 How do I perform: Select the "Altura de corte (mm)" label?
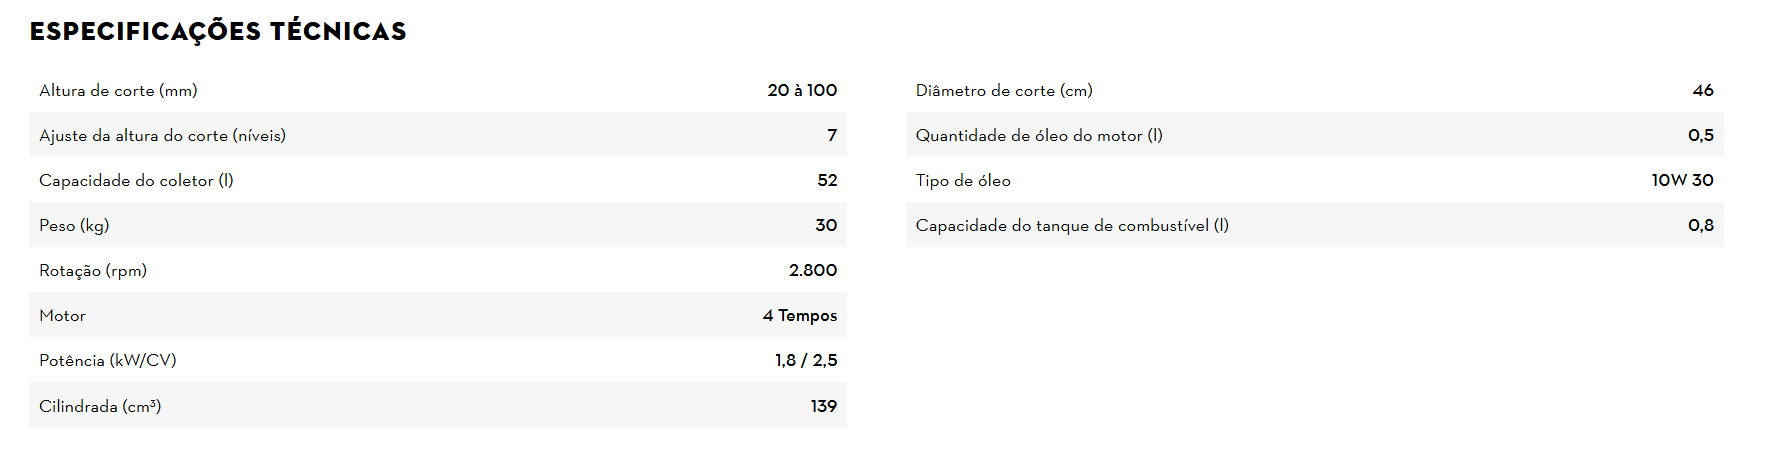point(118,90)
